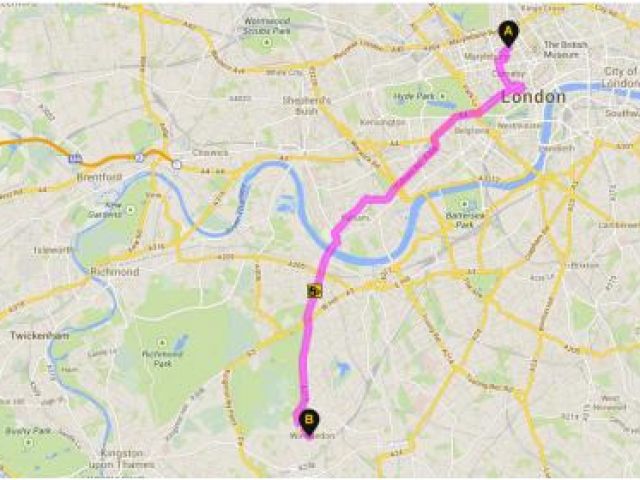Viewport: 640px width, 480px height.
Task: Select the British Museum label
Action: click(566, 49)
